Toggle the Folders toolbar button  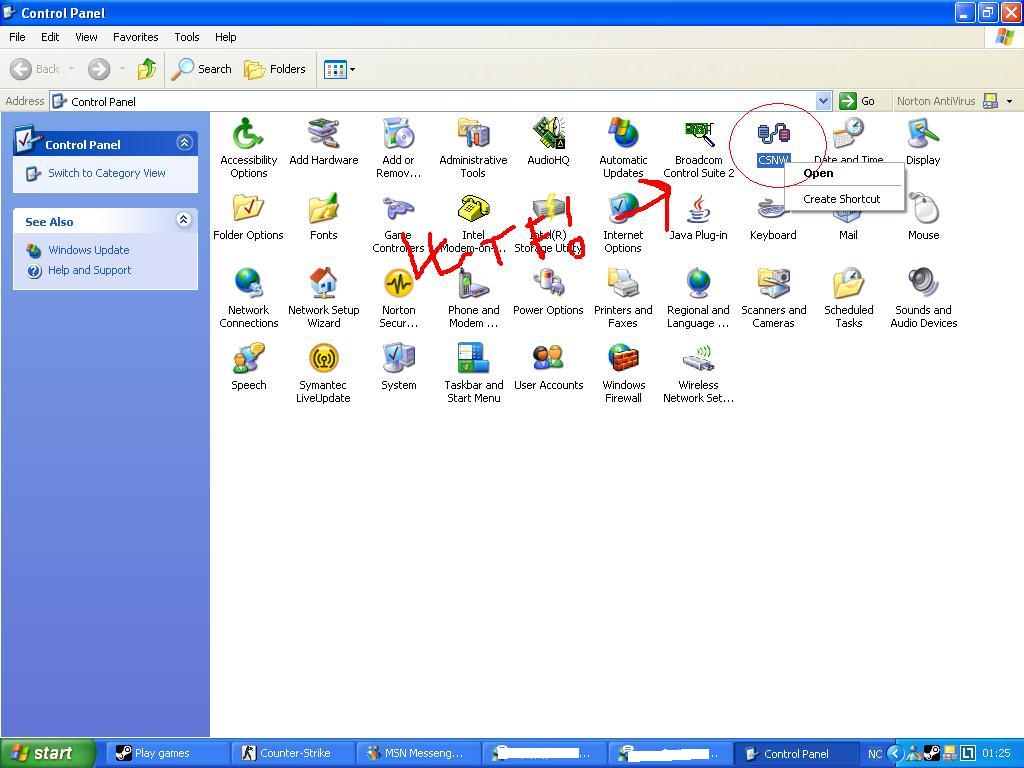[274, 69]
